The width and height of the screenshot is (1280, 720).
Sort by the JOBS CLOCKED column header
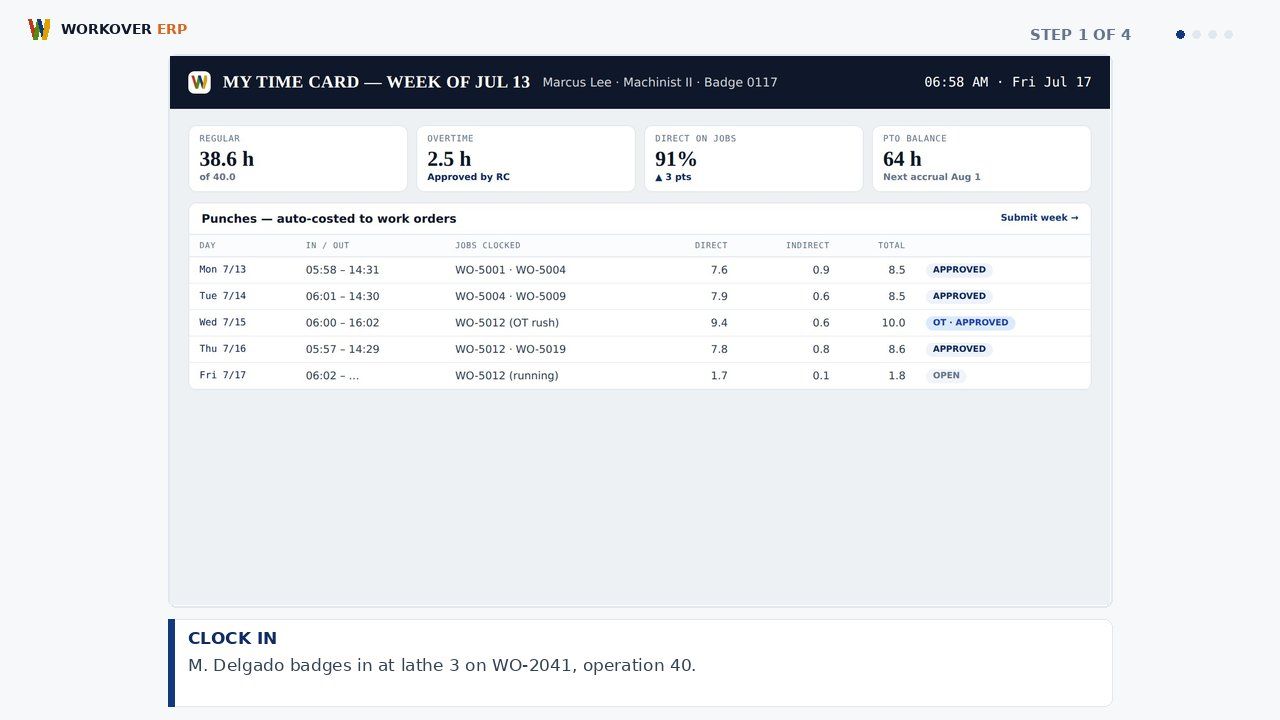488,245
